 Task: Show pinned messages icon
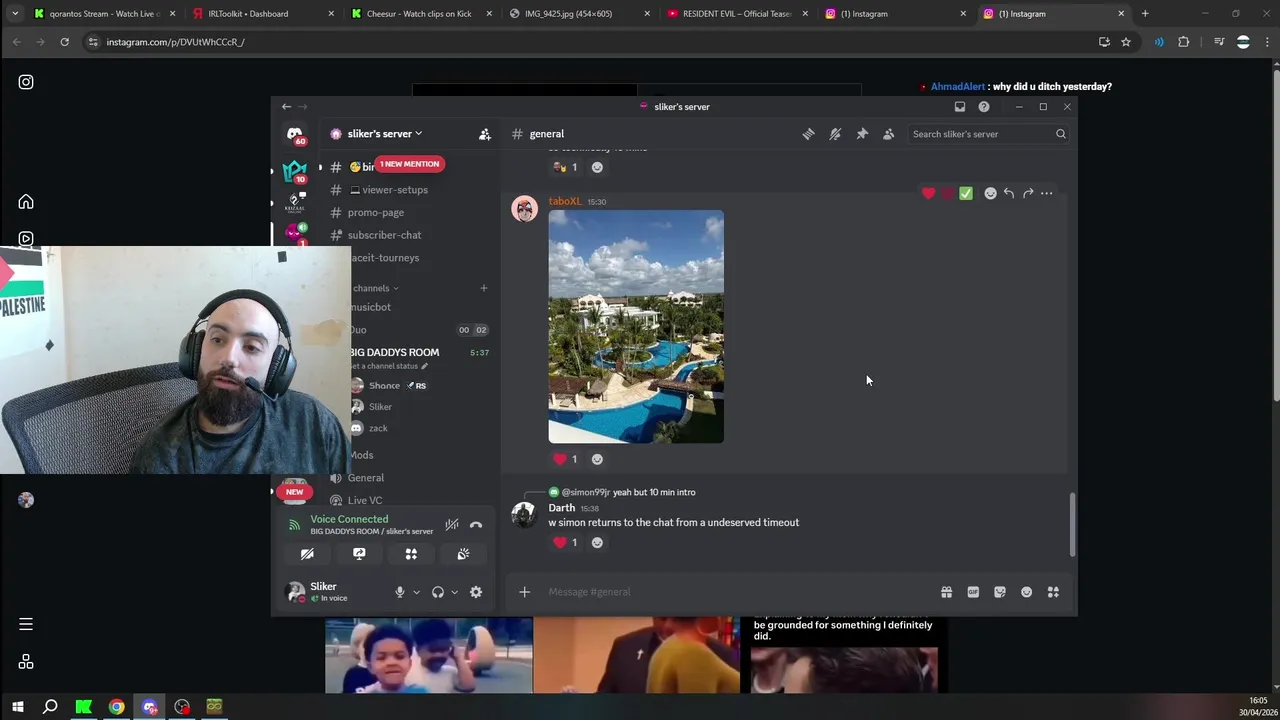[862, 134]
